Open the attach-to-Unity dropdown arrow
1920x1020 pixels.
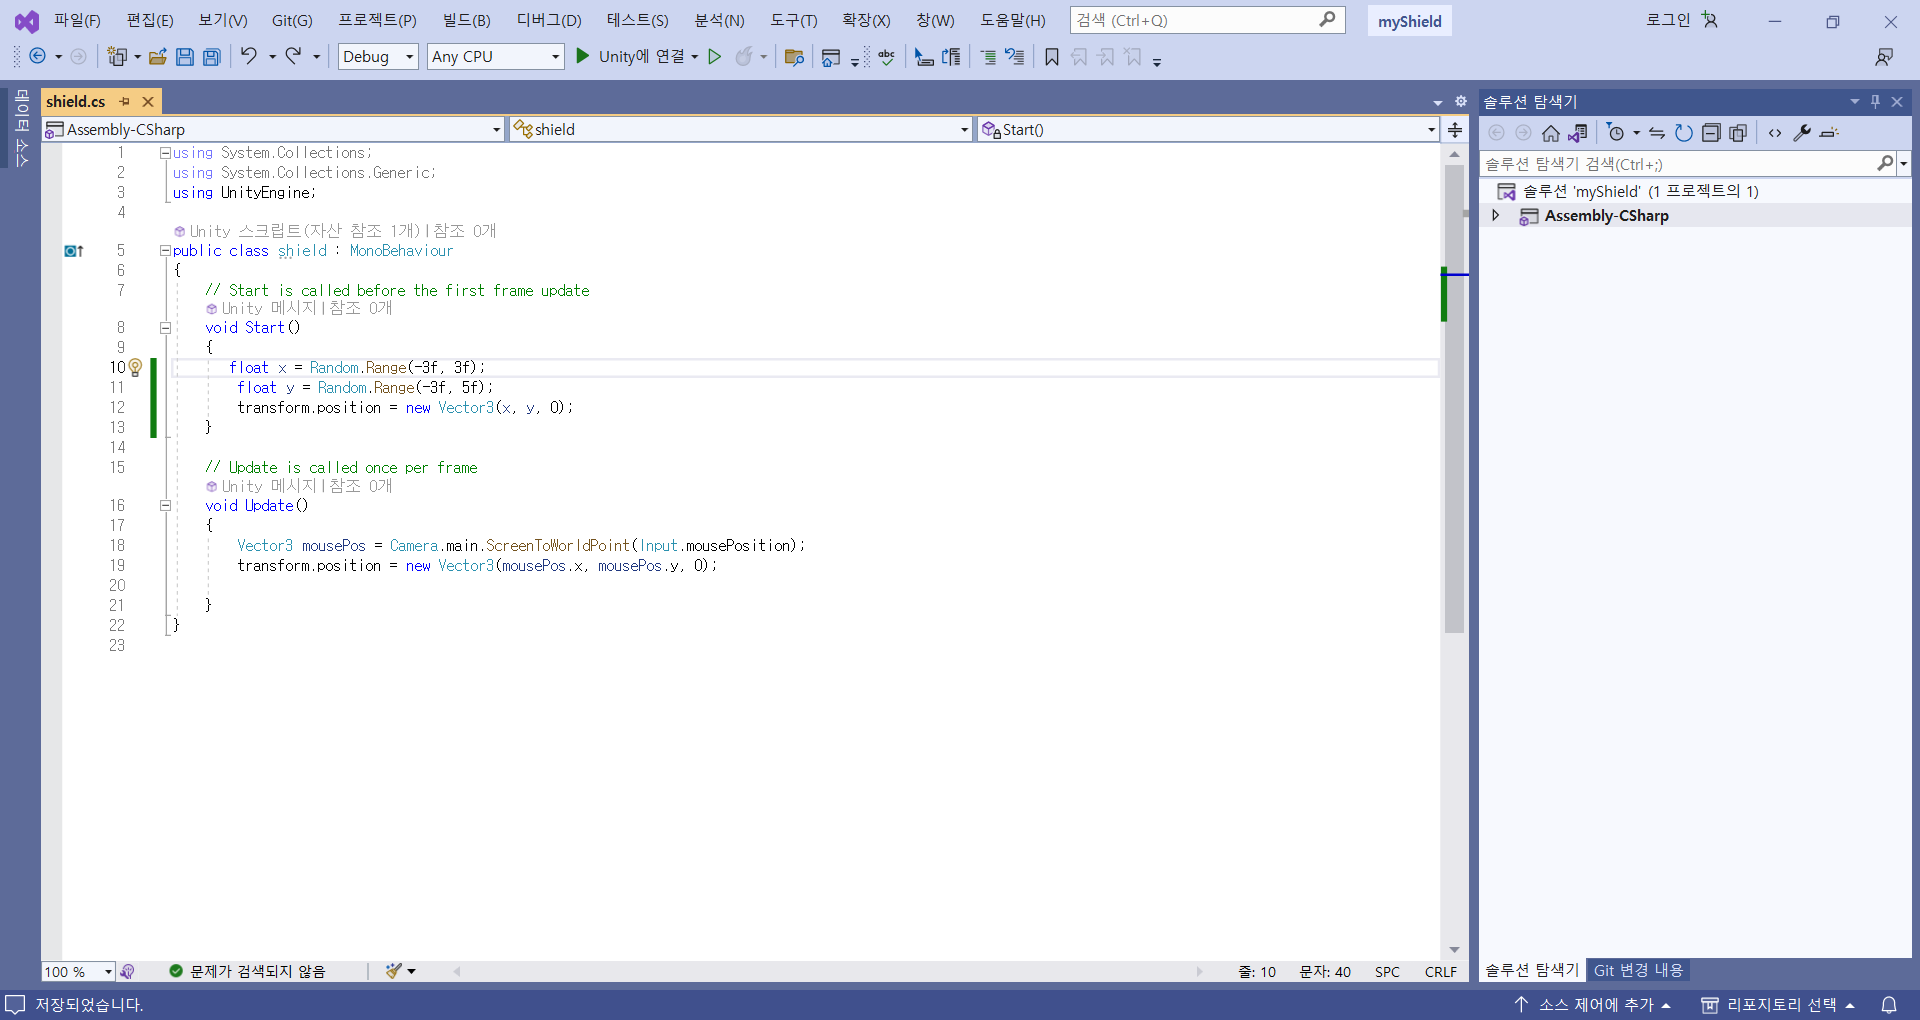coord(694,57)
